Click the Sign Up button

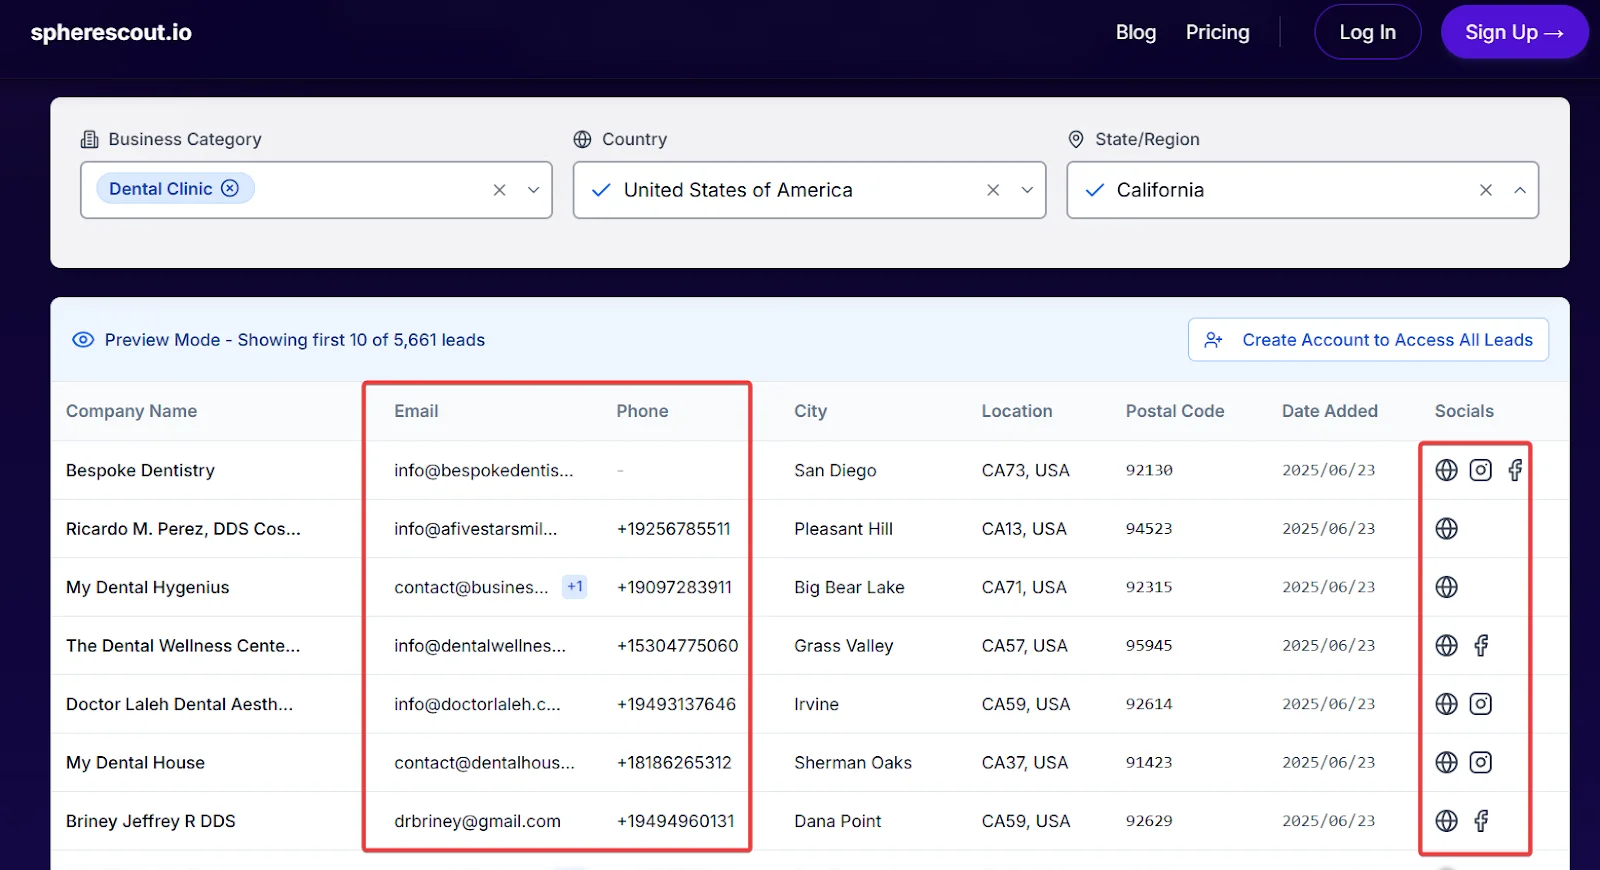1514,32
